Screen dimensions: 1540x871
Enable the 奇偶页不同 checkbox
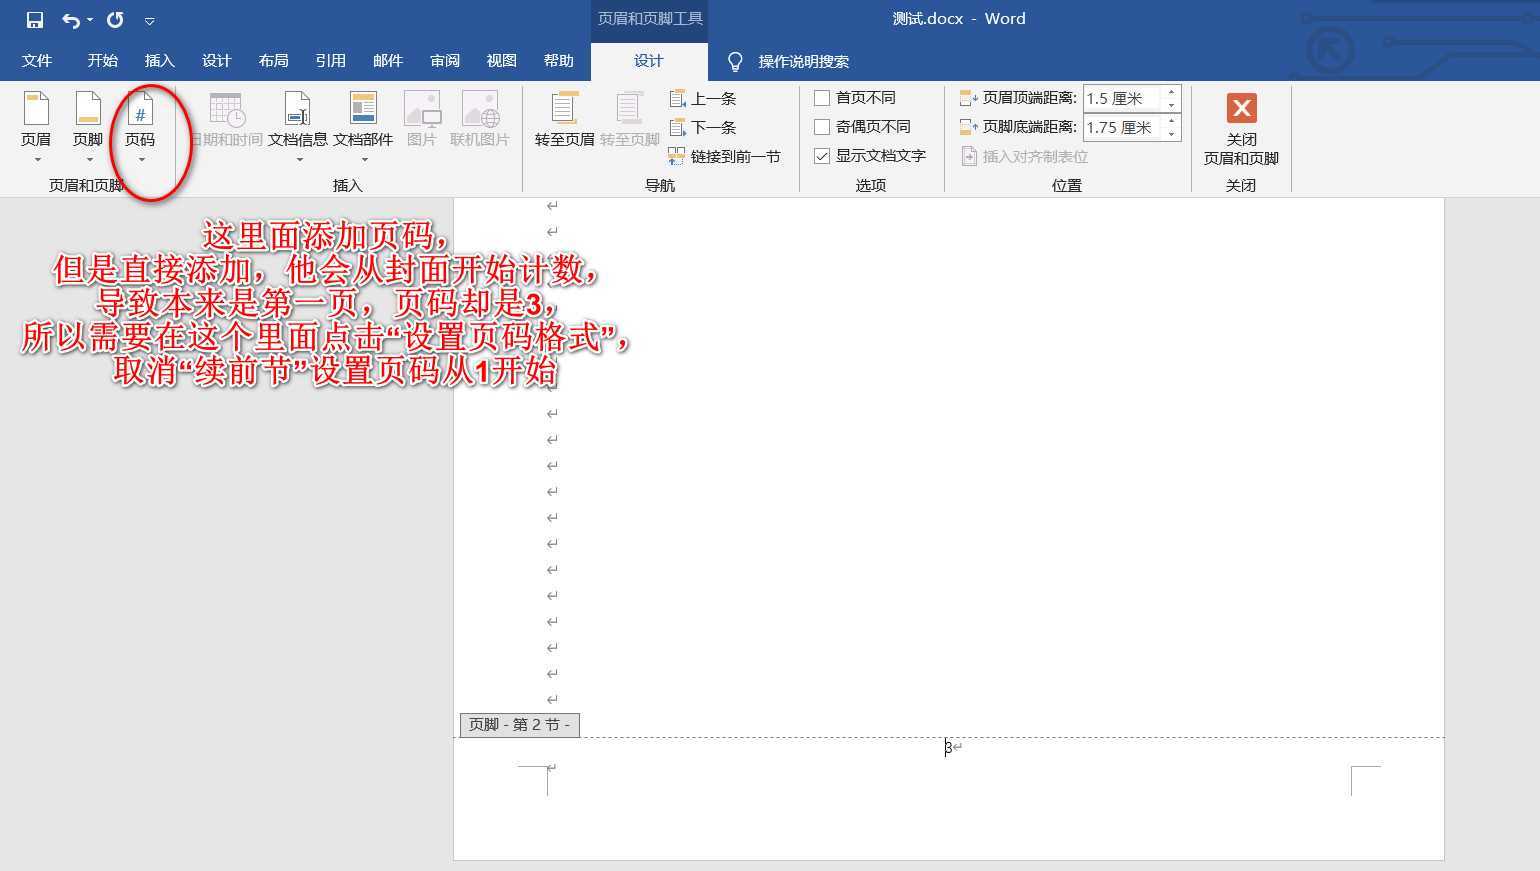822,127
